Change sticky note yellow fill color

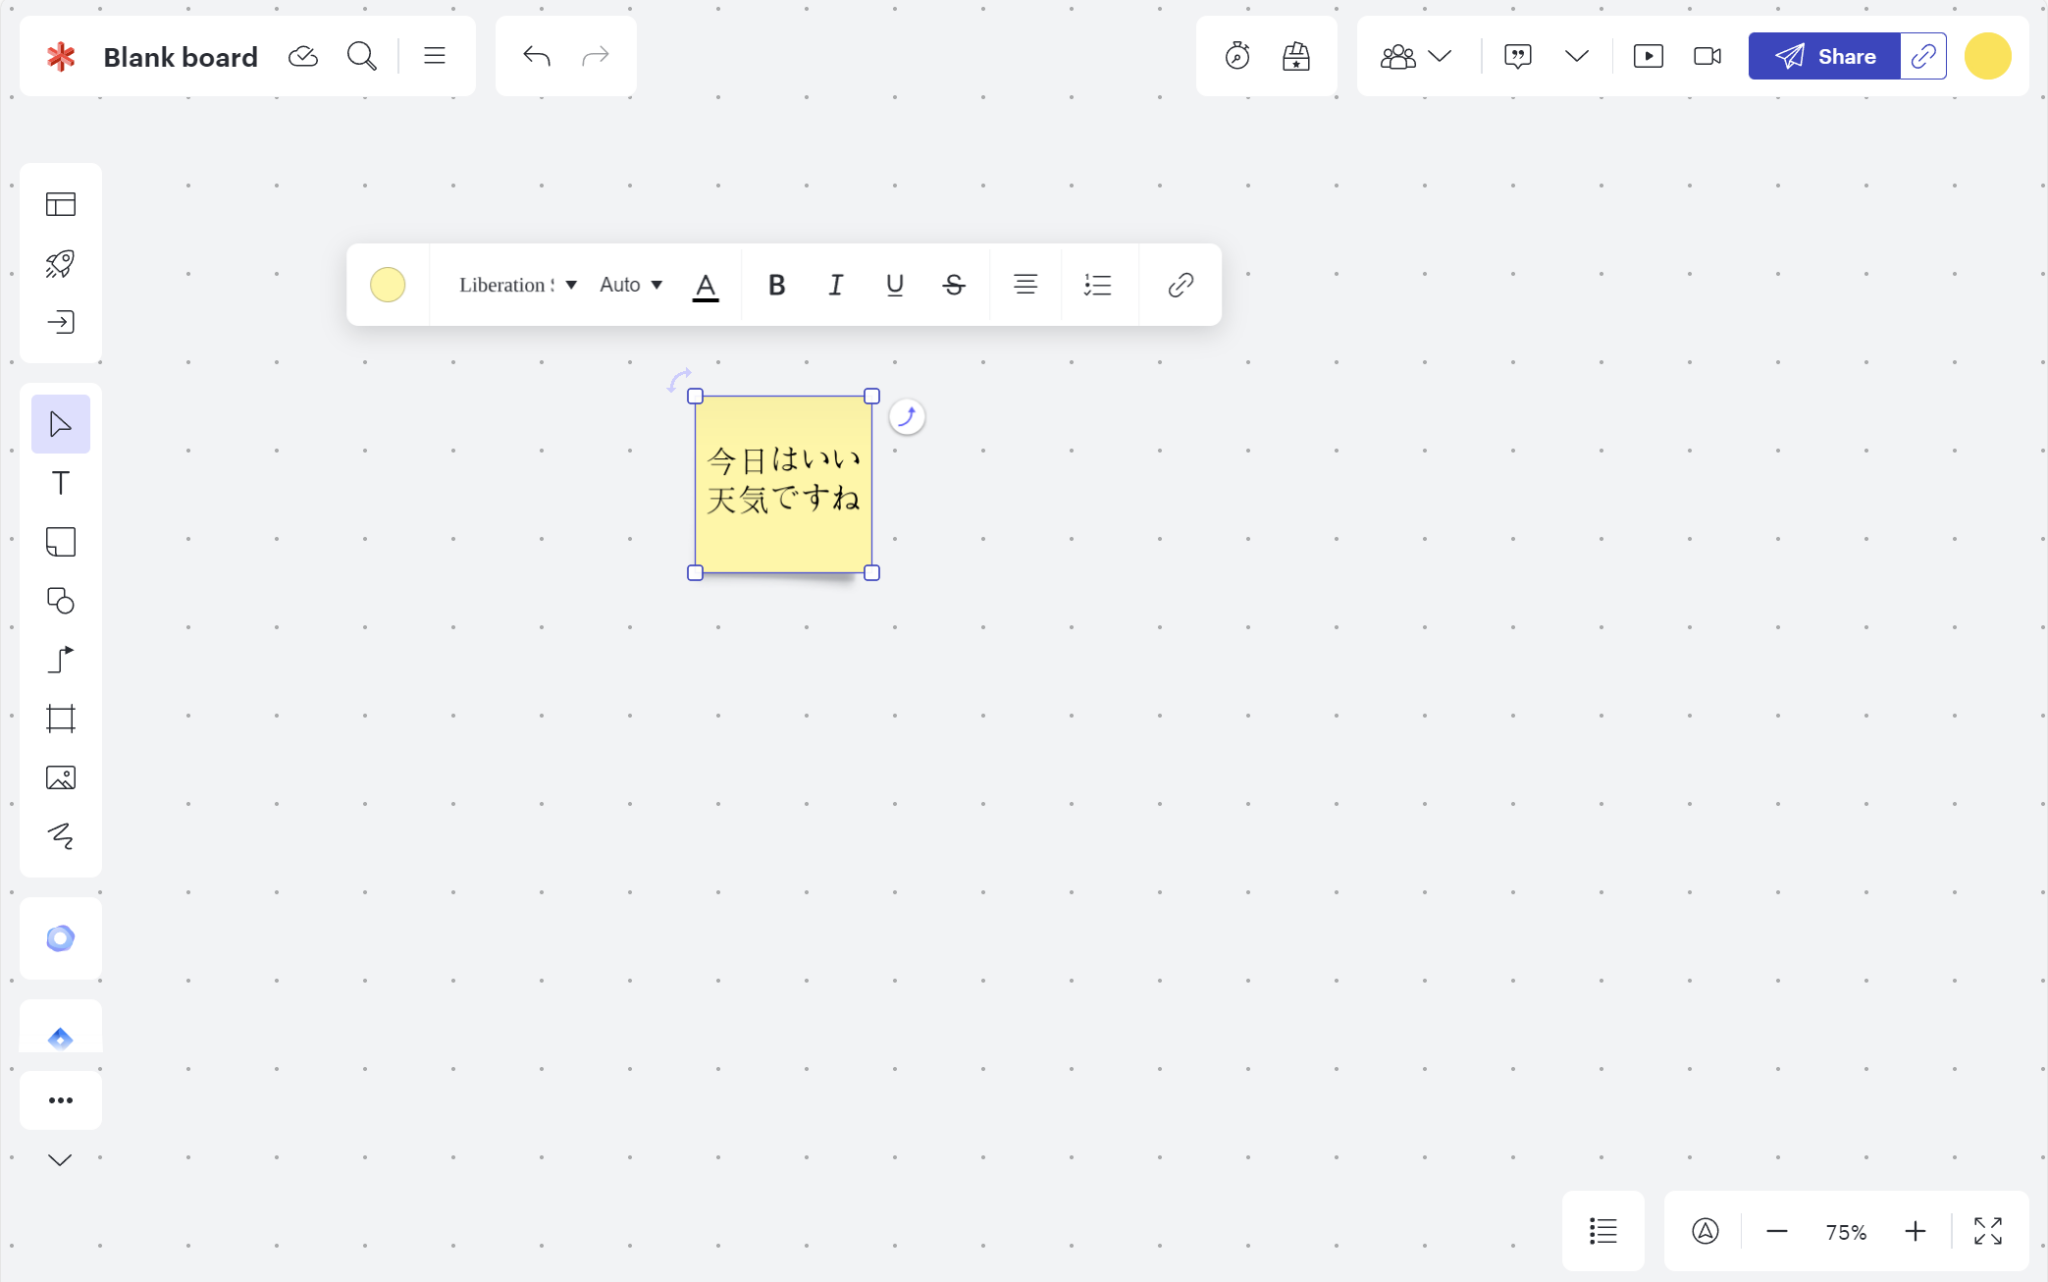[388, 285]
